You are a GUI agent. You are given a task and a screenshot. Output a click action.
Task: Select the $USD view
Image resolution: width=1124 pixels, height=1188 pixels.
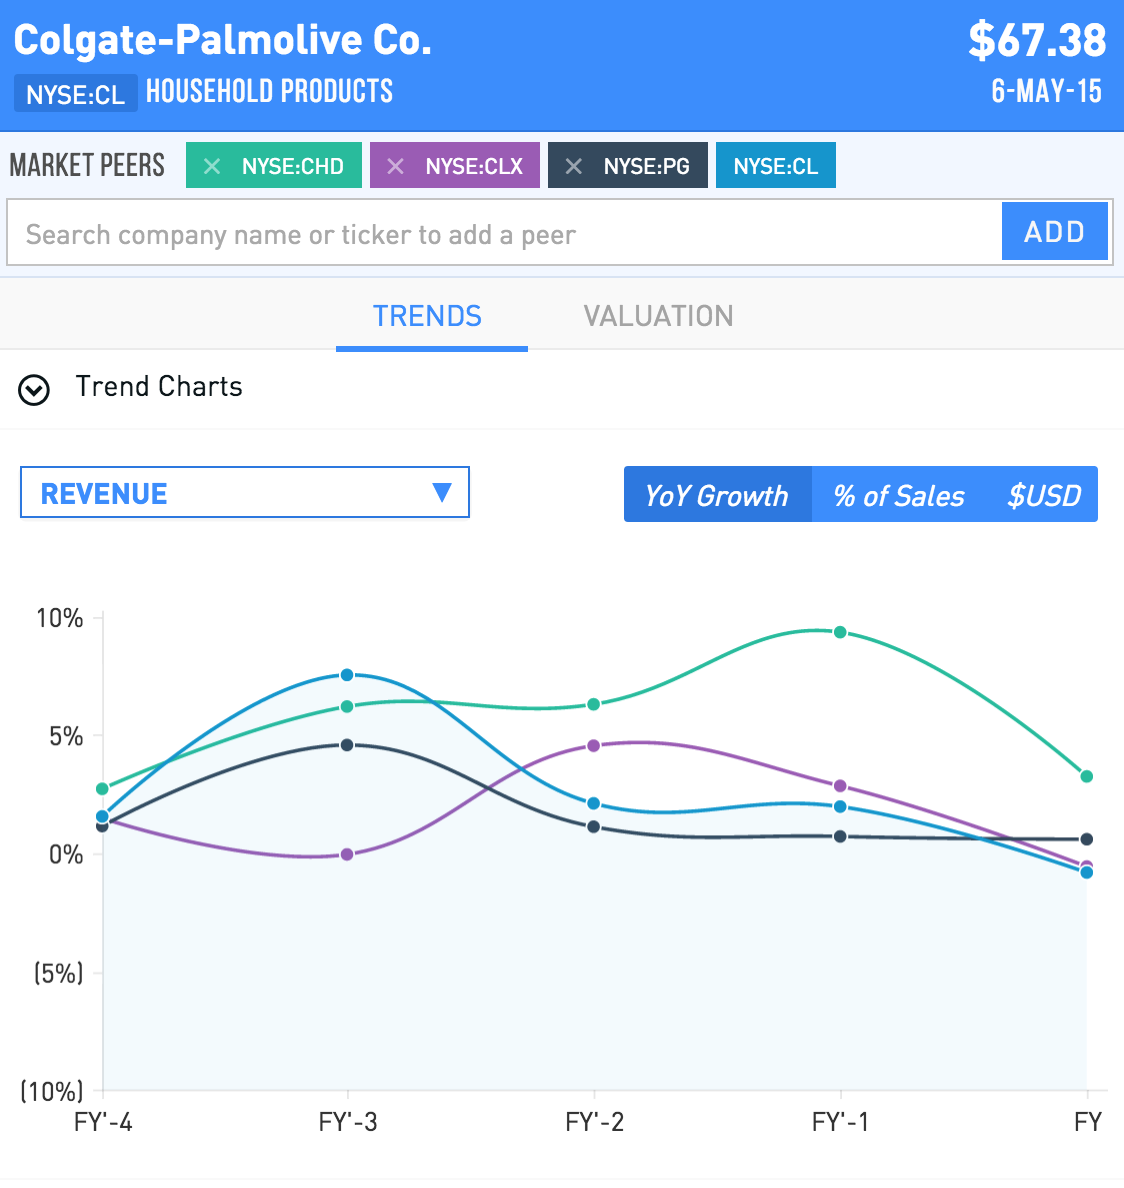coord(1044,496)
